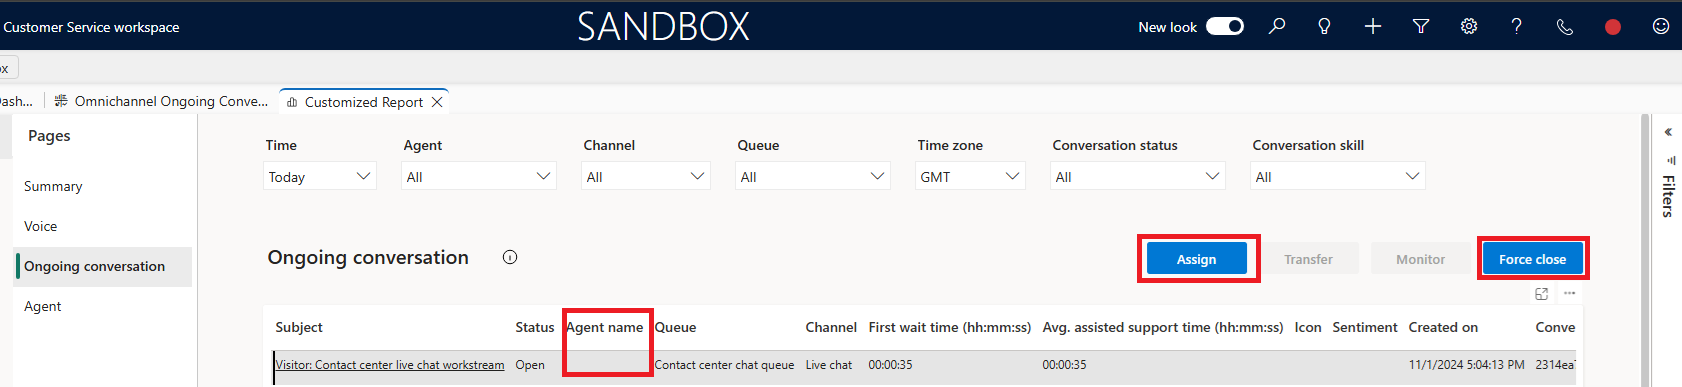
Task: Click the vertical scrollbar of report
Action: click(x=1645, y=250)
